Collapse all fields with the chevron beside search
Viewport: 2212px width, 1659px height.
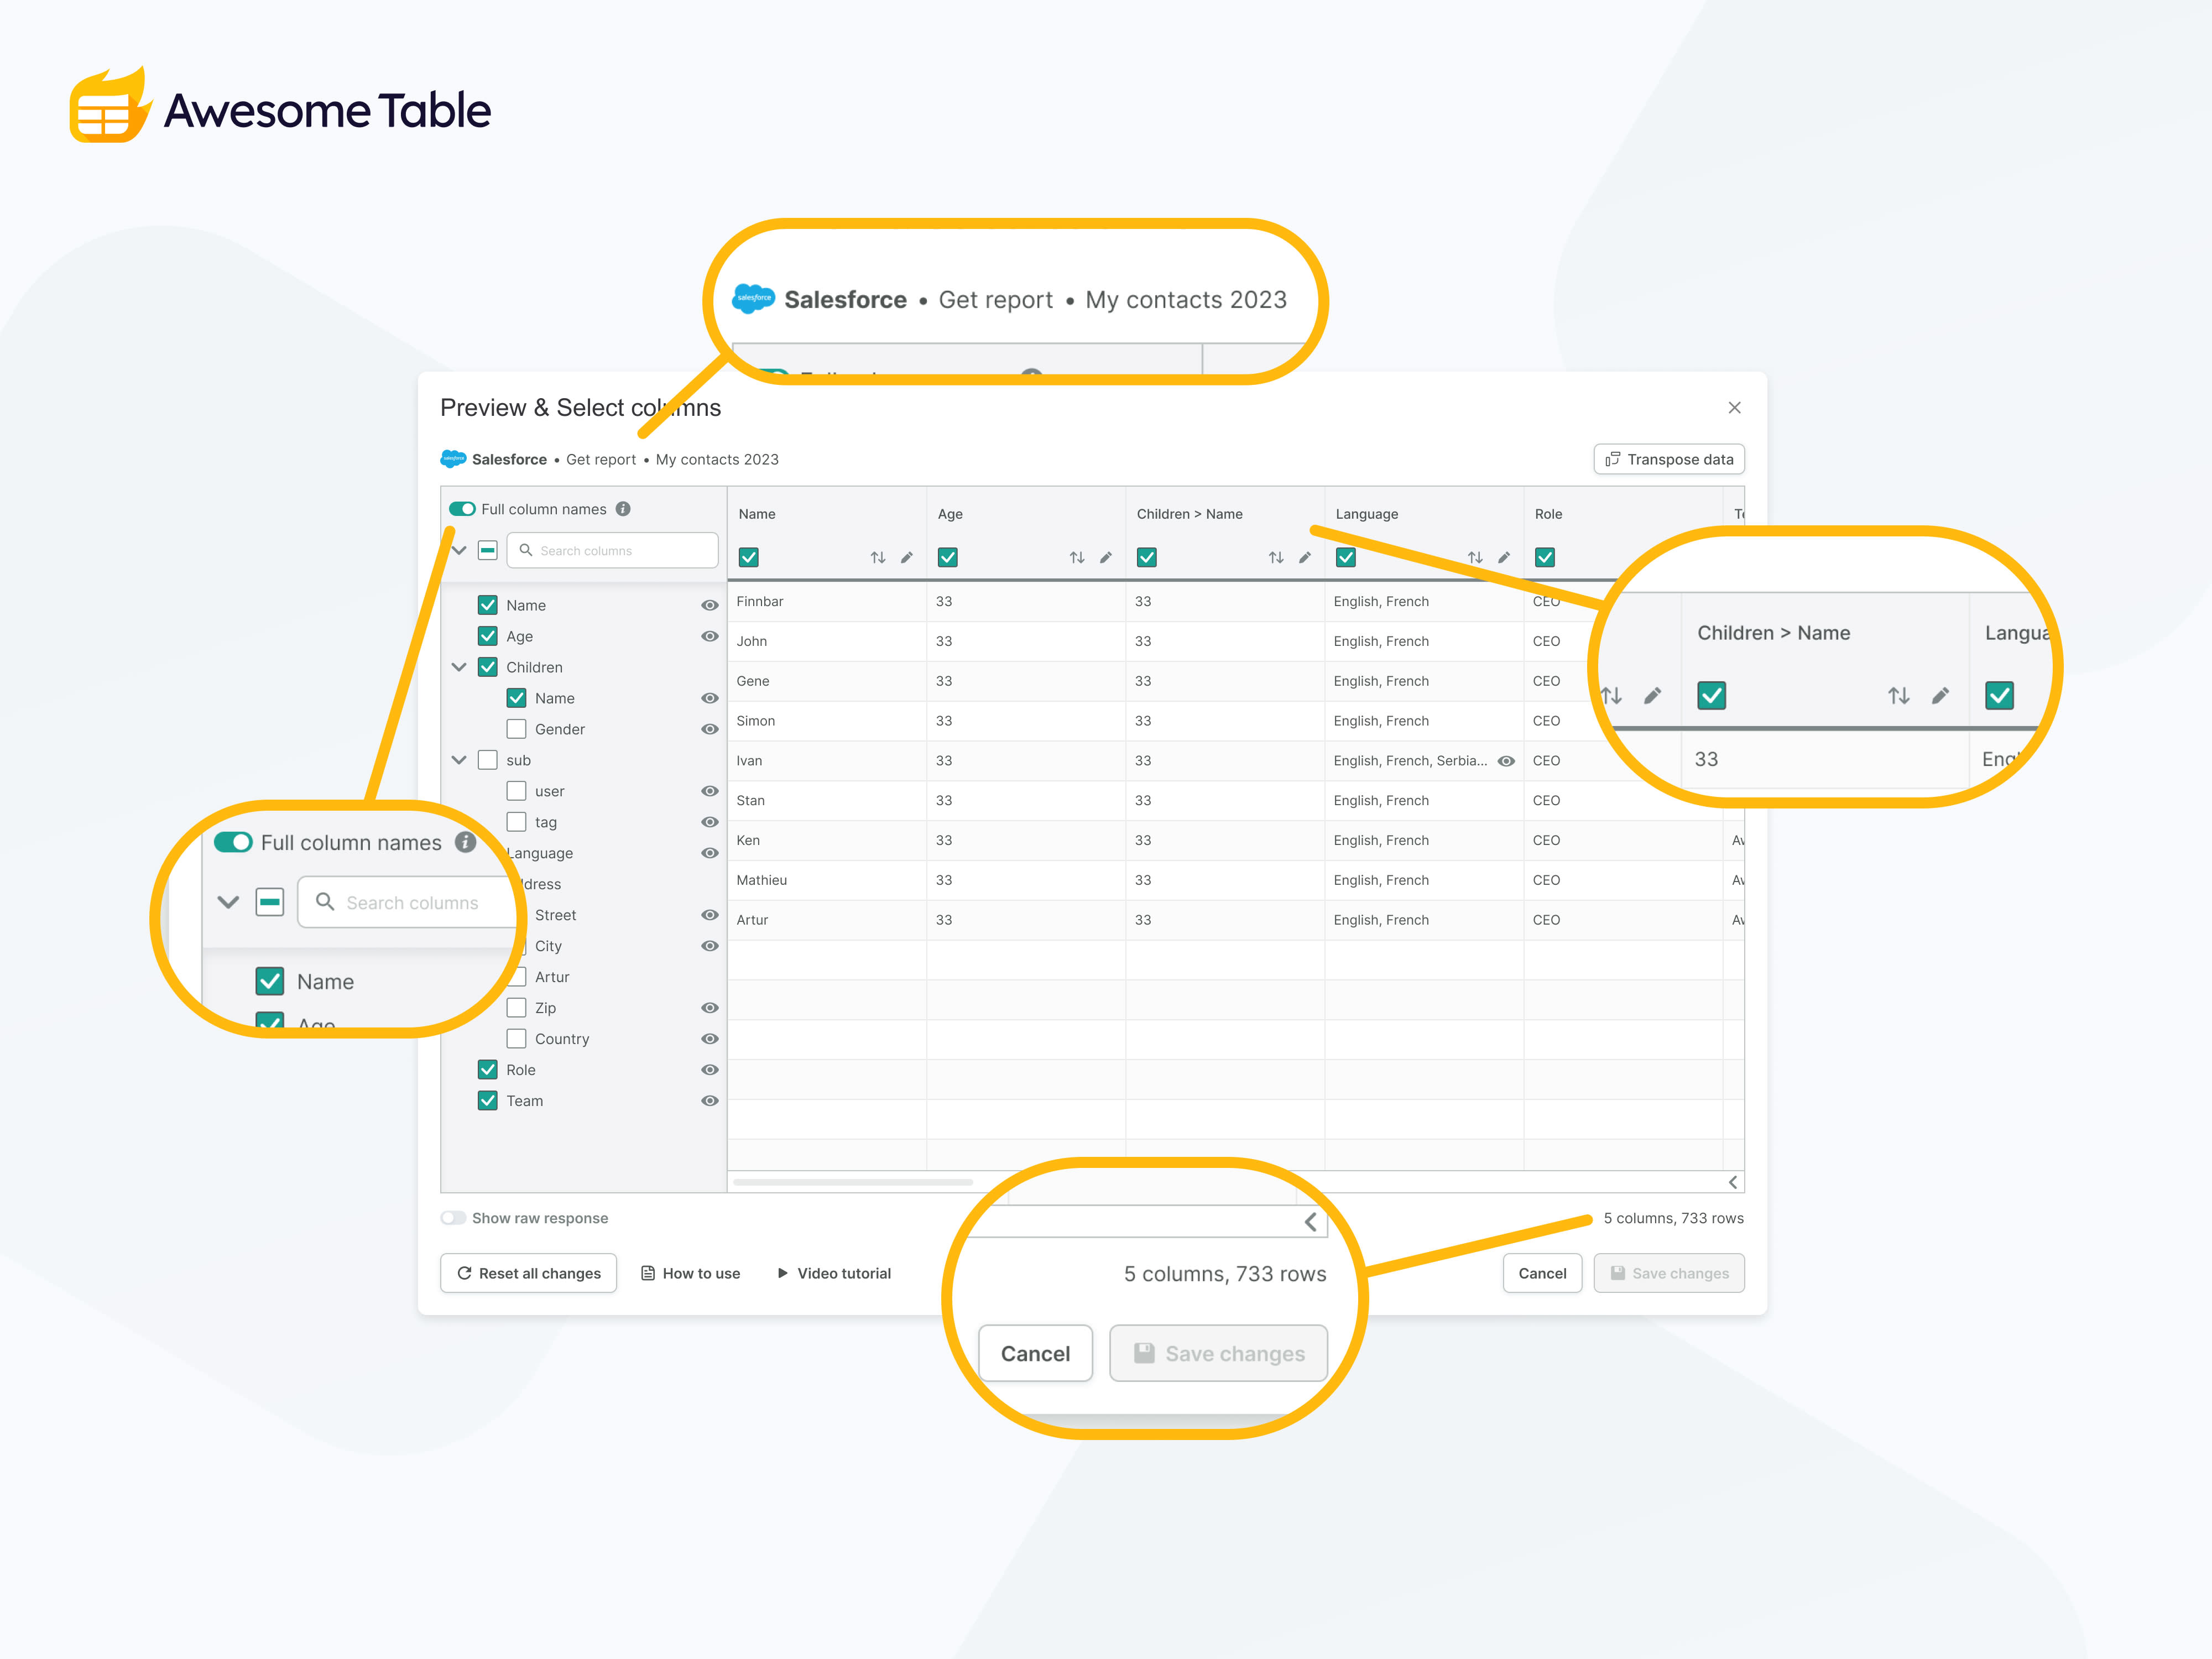[459, 551]
